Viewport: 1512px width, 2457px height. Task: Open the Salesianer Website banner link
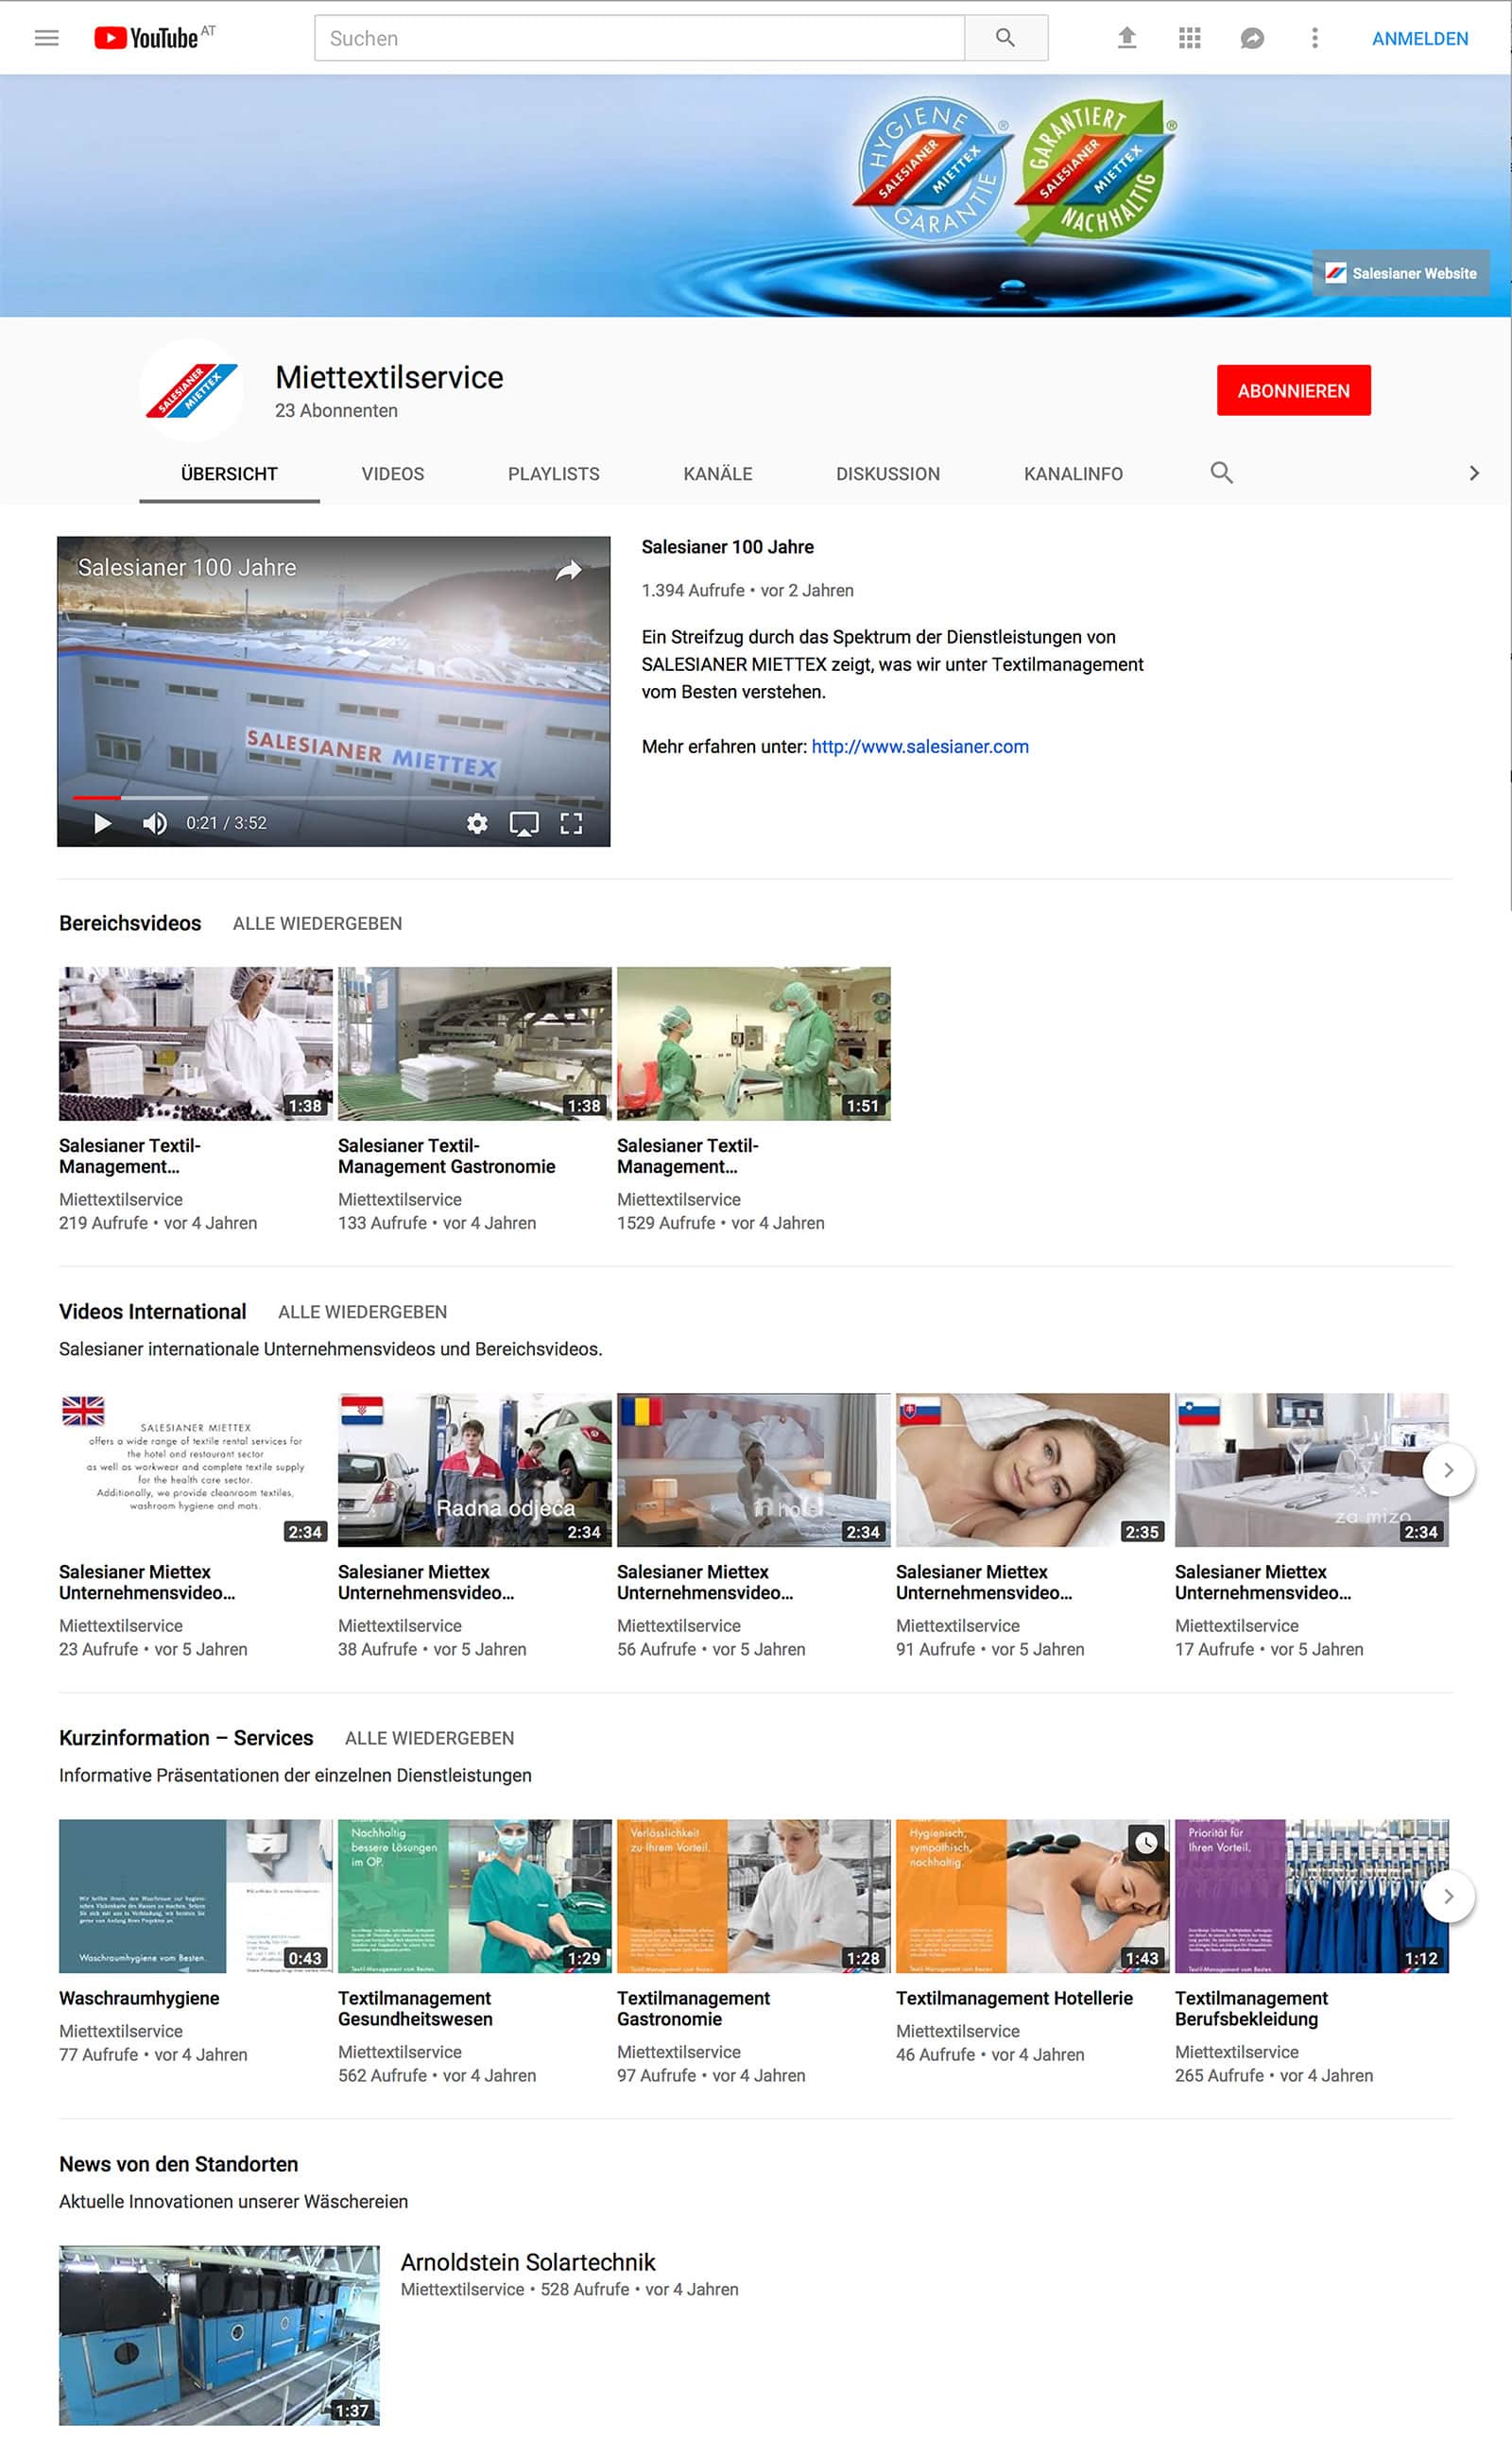pyautogui.click(x=1400, y=273)
